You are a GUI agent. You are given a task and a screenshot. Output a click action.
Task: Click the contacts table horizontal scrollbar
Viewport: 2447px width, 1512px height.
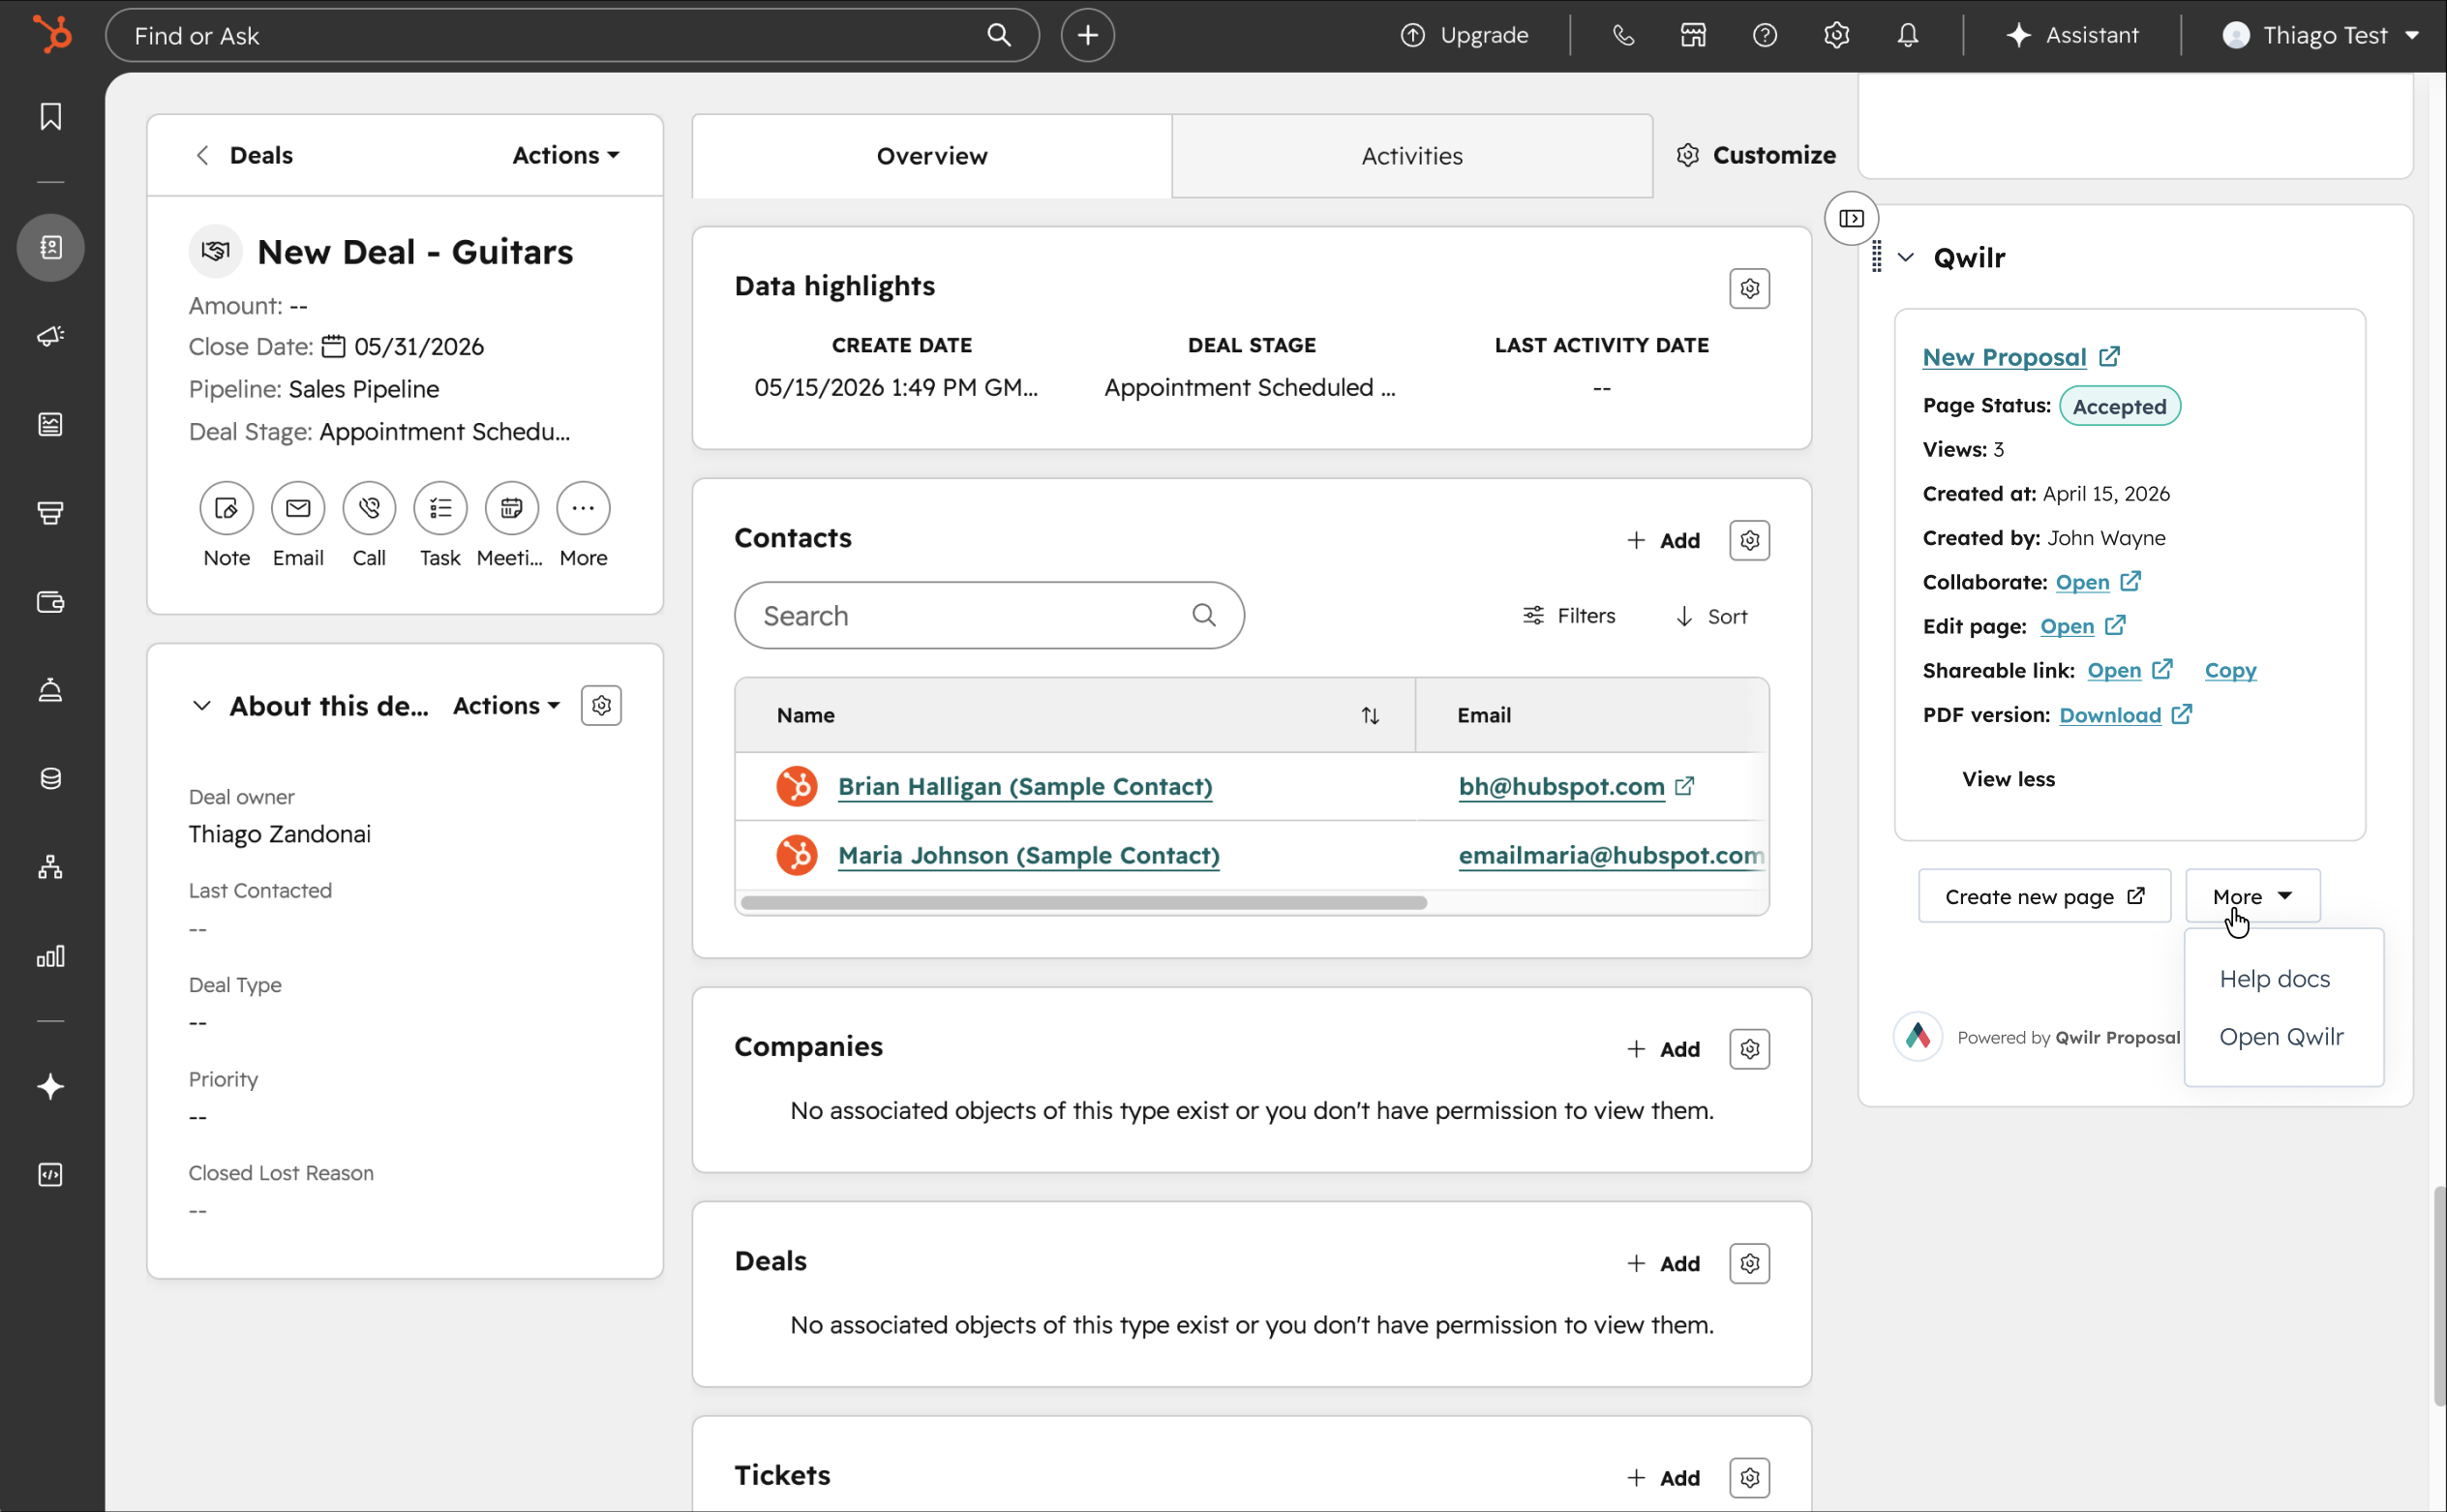[x=1083, y=903]
